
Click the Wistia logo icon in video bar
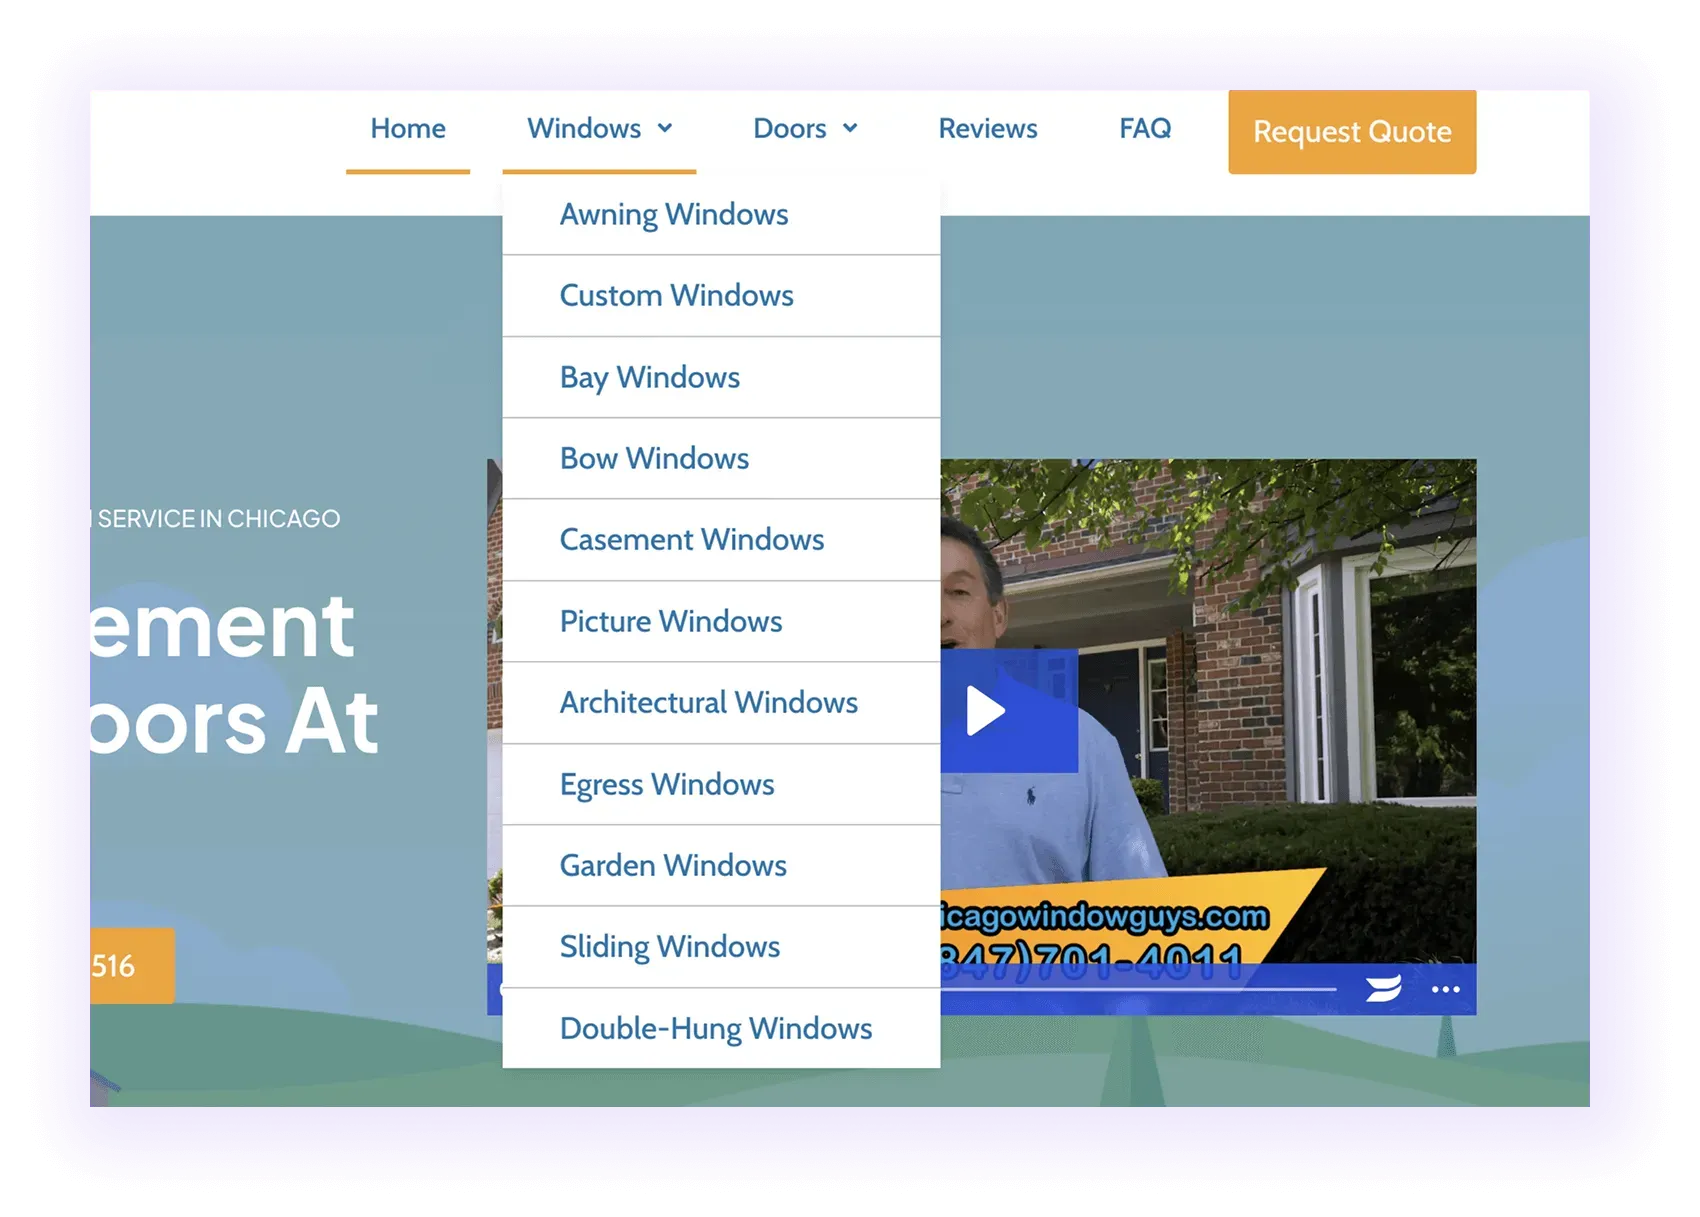tap(1383, 989)
